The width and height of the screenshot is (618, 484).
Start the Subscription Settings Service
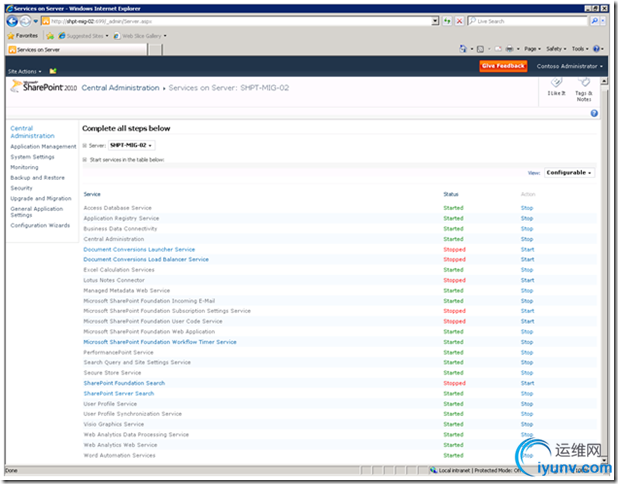(x=527, y=311)
